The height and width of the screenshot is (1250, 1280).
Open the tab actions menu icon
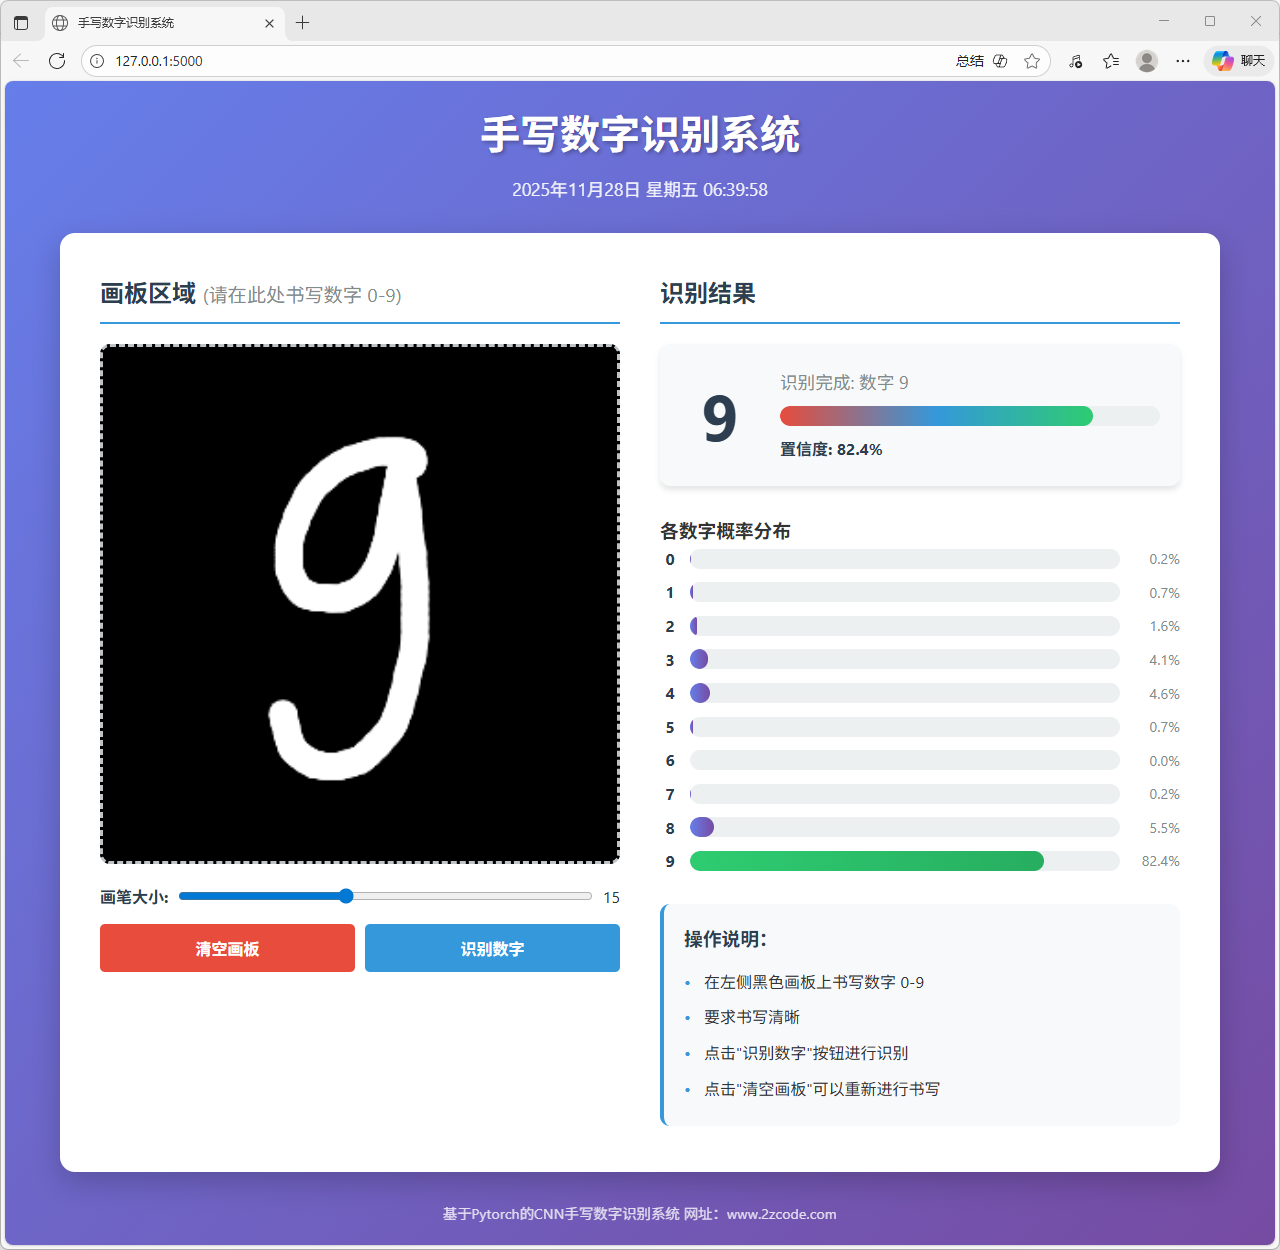tap(21, 22)
